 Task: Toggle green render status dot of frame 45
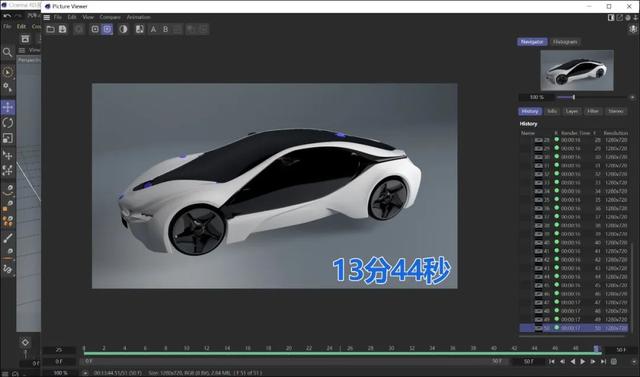[556, 285]
